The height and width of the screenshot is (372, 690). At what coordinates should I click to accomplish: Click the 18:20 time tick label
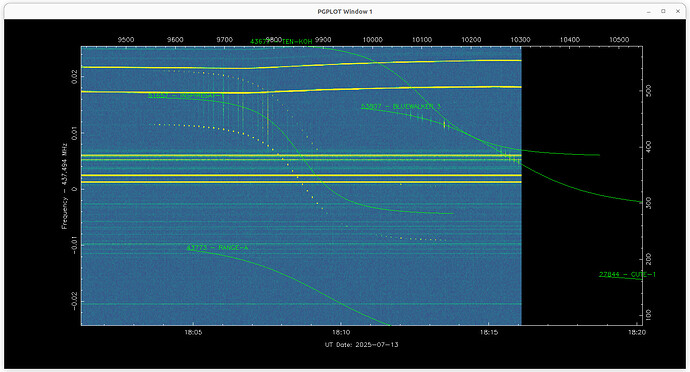tap(637, 333)
